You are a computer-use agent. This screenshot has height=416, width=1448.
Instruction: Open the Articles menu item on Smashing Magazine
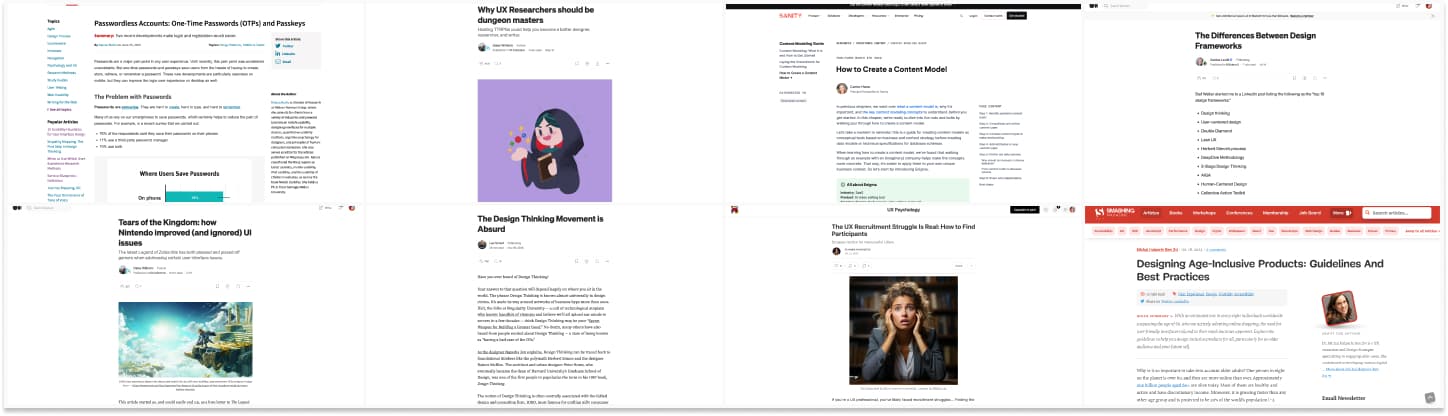(1151, 213)
